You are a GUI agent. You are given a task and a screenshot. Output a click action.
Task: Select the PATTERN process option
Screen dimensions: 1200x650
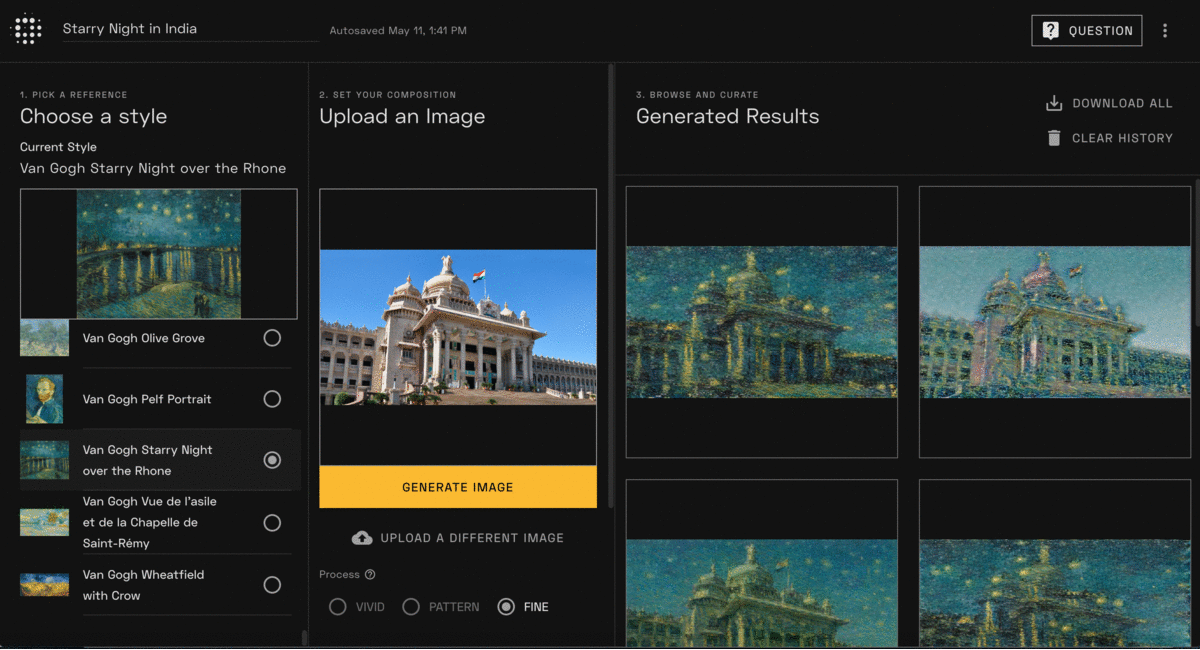[411, 606]
